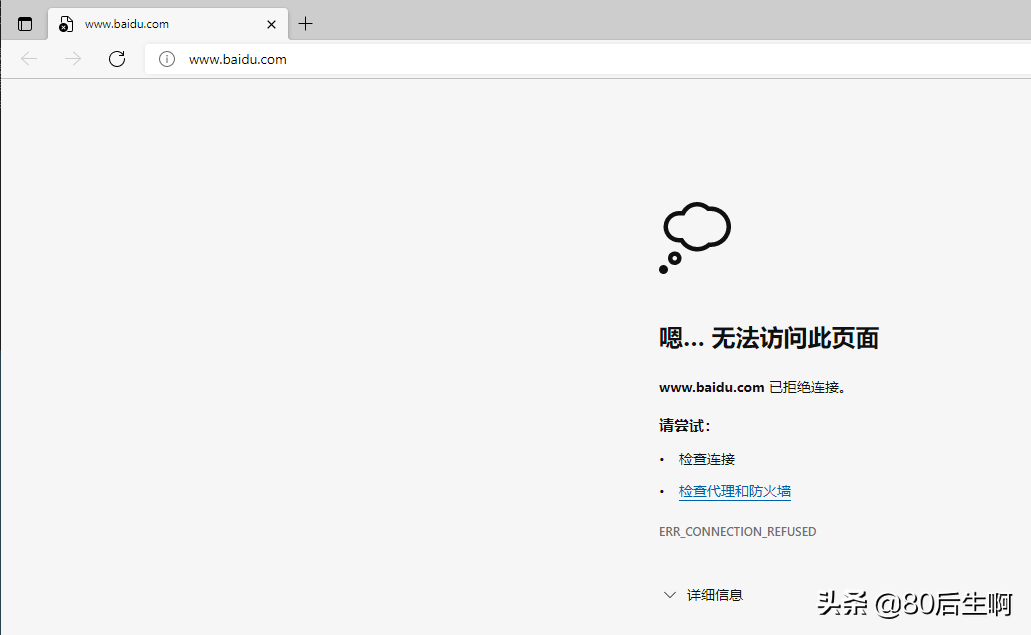The image size is (1031, 635).
Task: Expand the 详细信息 details section
Action: click(x=716, y=594)
